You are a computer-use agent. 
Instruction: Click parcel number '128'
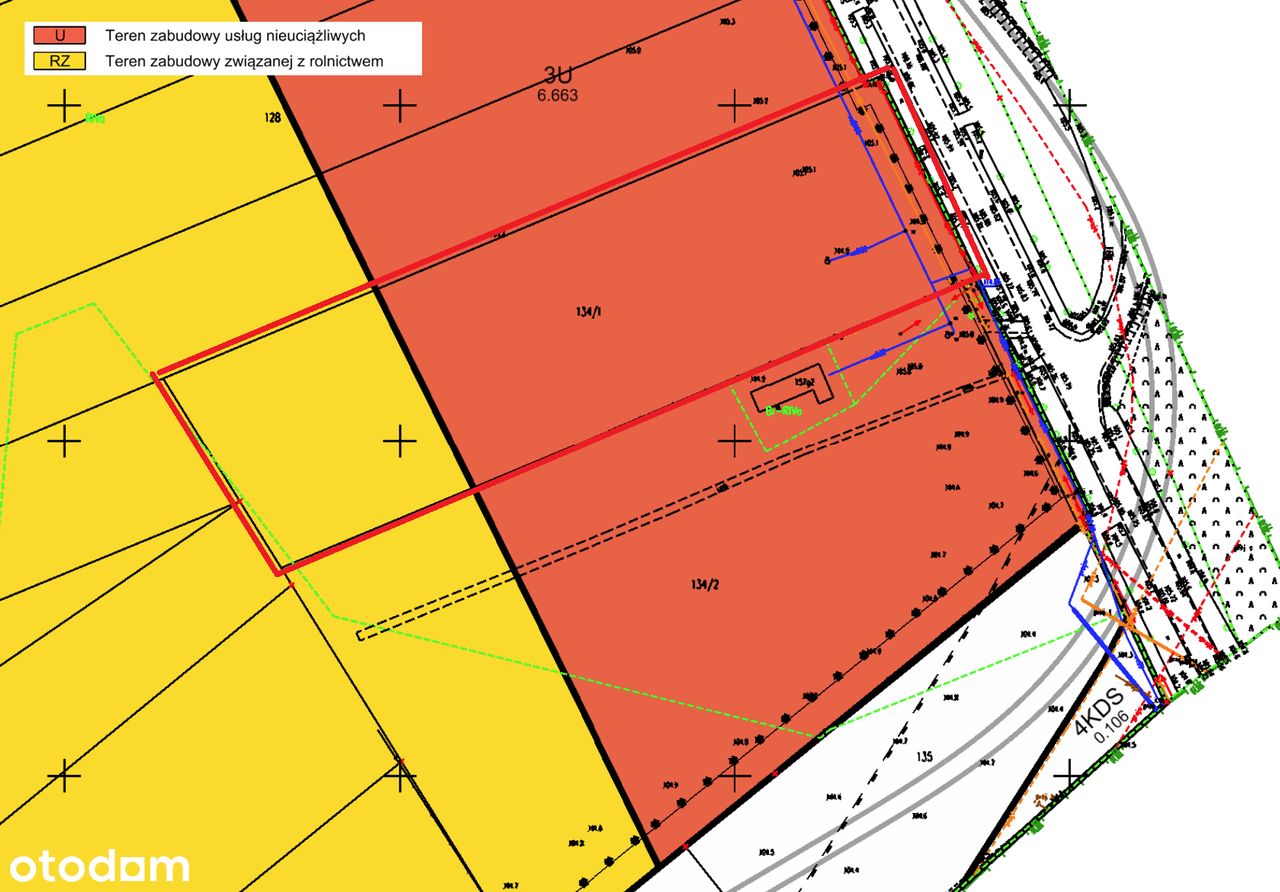coord(272,118)
